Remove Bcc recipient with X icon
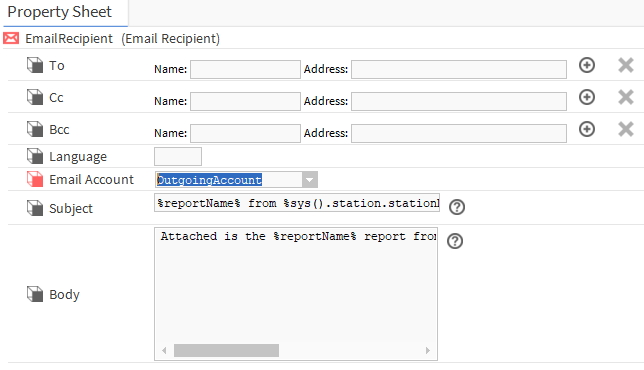The image size is (644, 370). [626, 129]
